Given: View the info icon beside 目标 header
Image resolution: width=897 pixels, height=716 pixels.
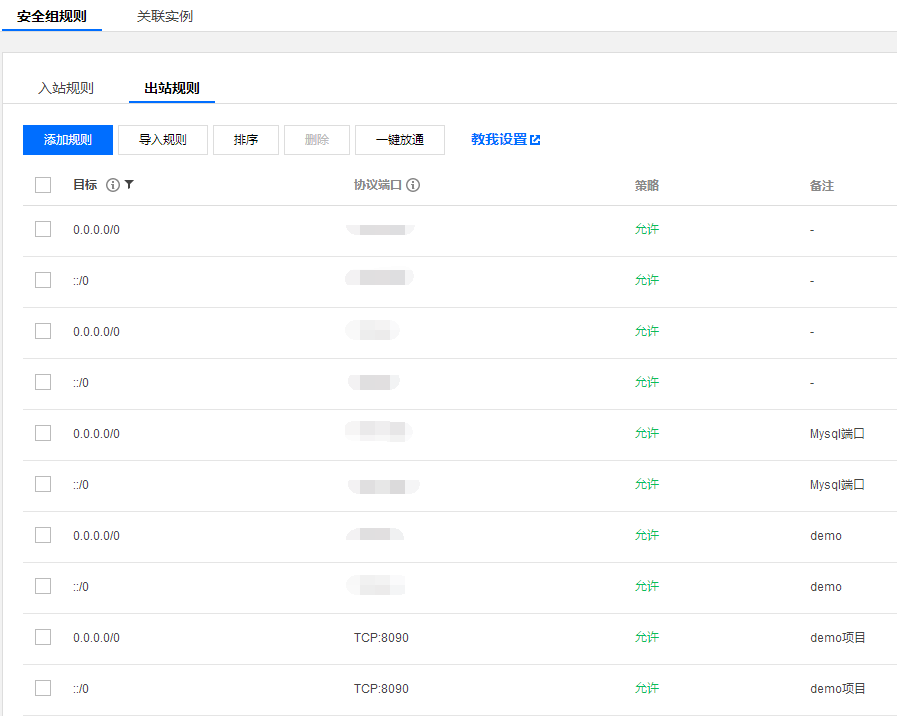Looking at the screenshot, I should [x=114, y=185].
